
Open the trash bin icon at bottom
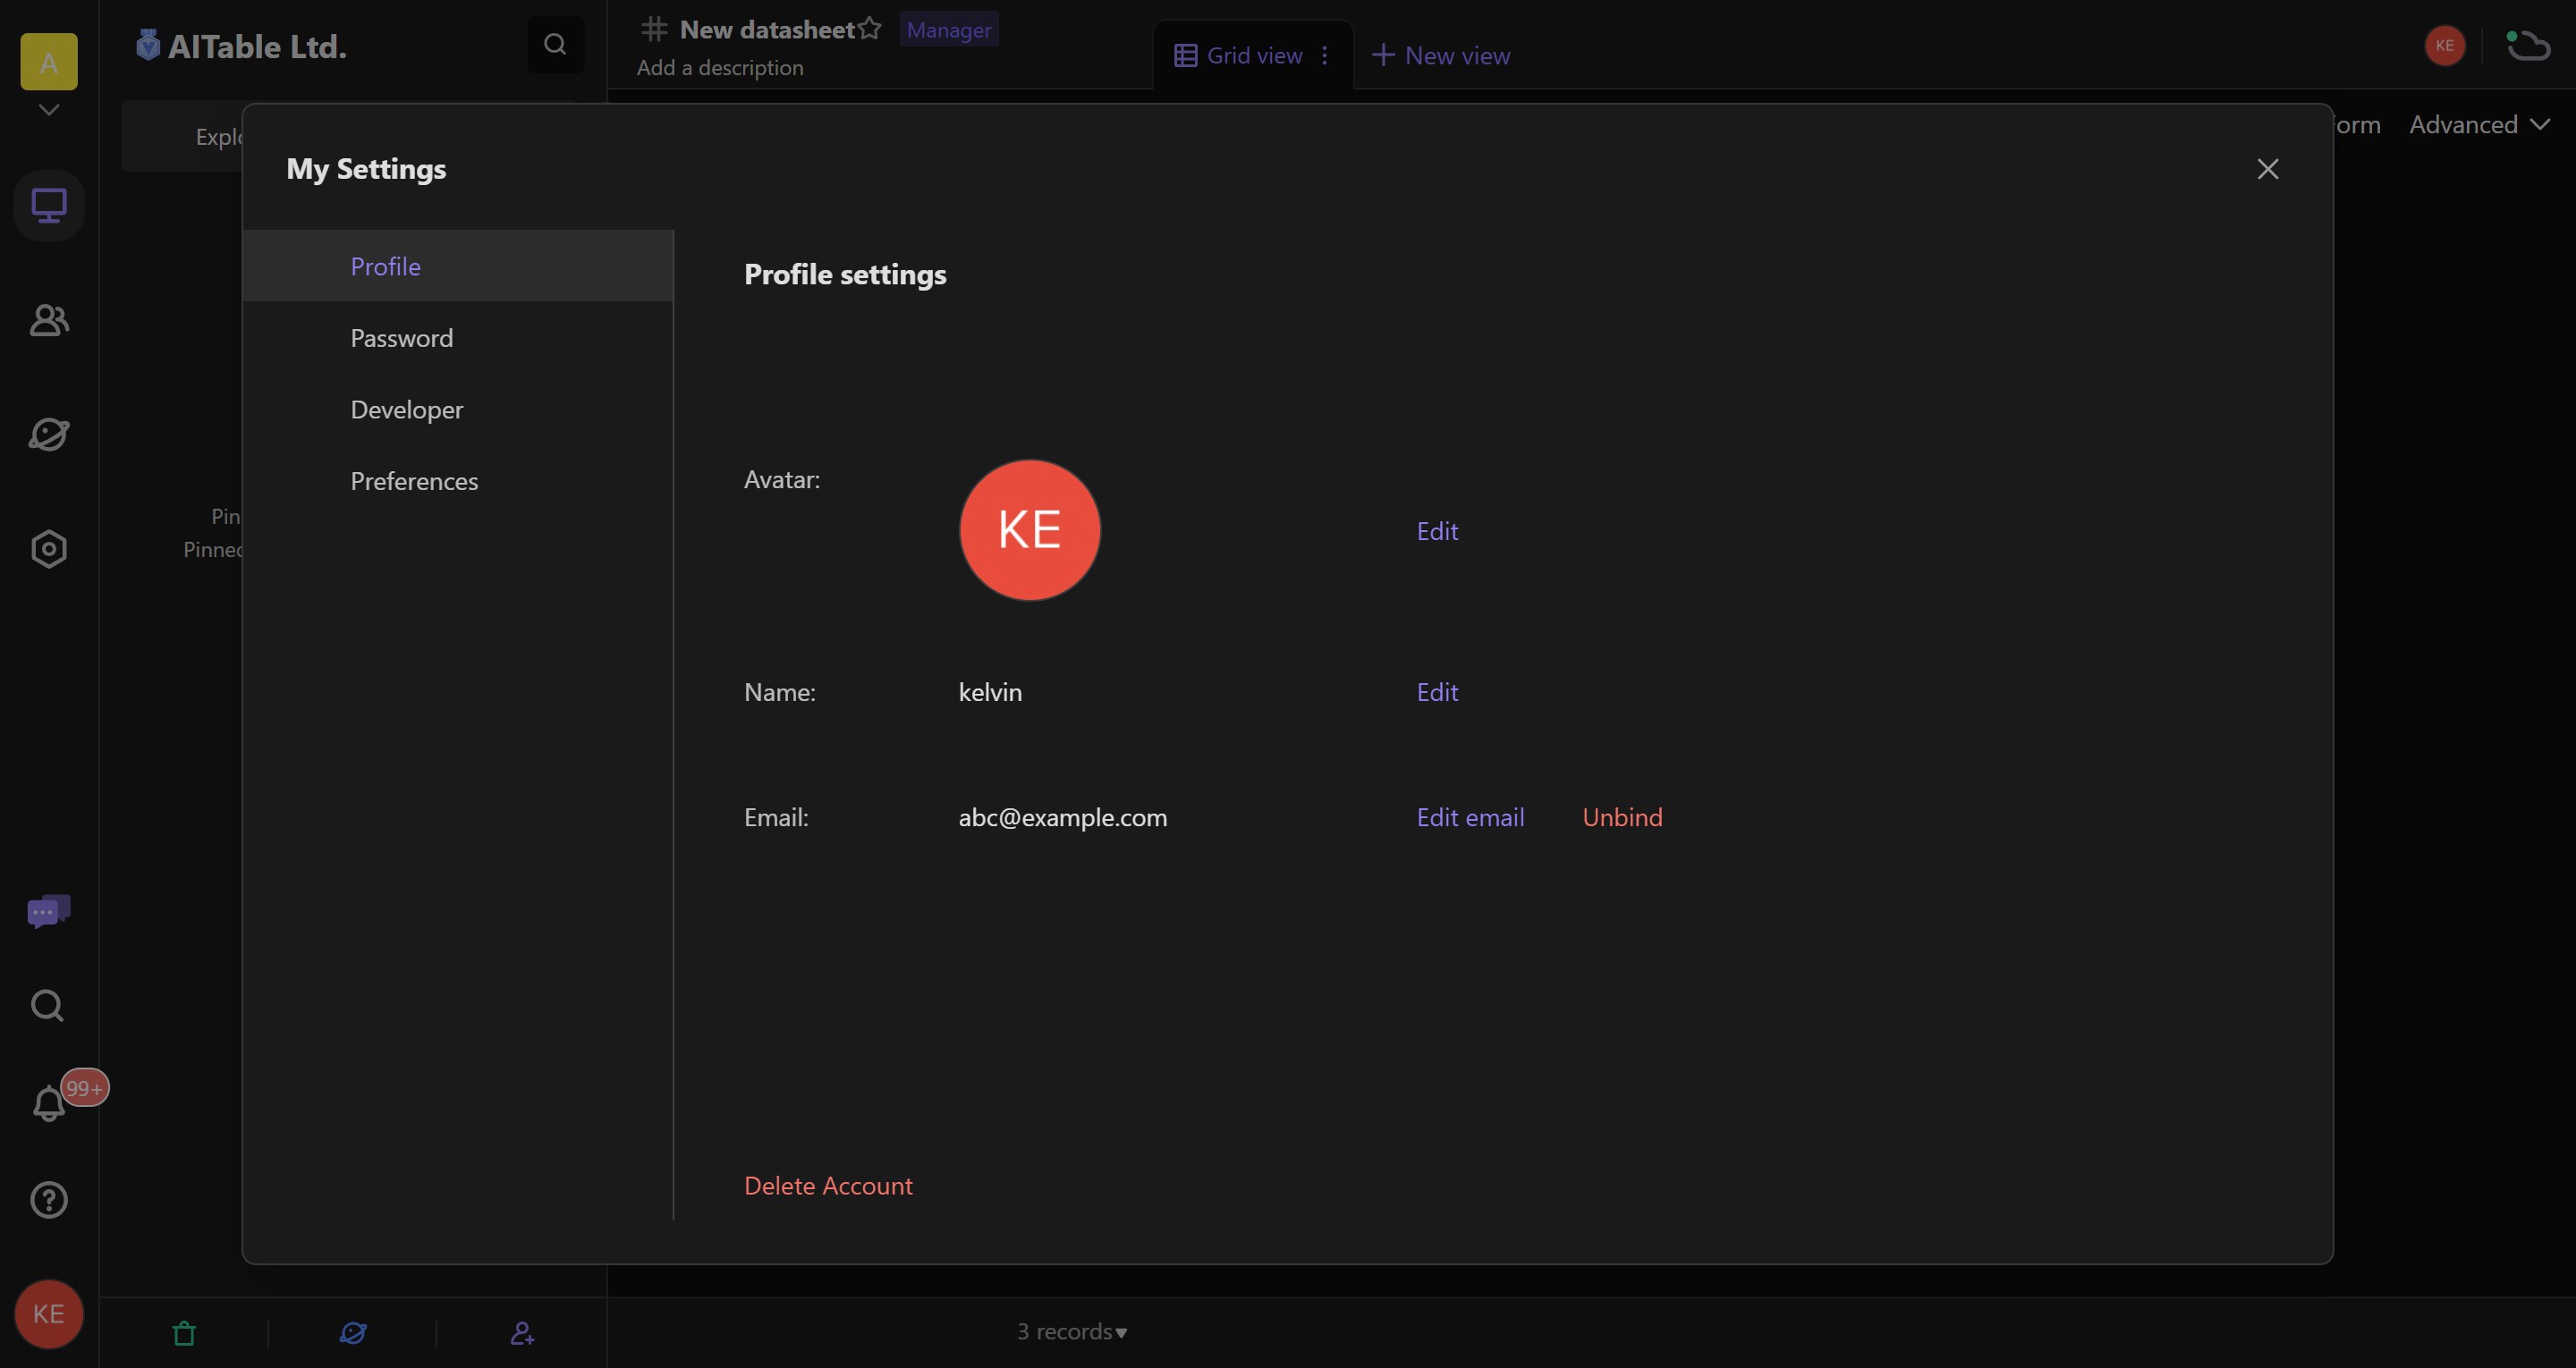pyautogui.click(x=184, y=1333)
